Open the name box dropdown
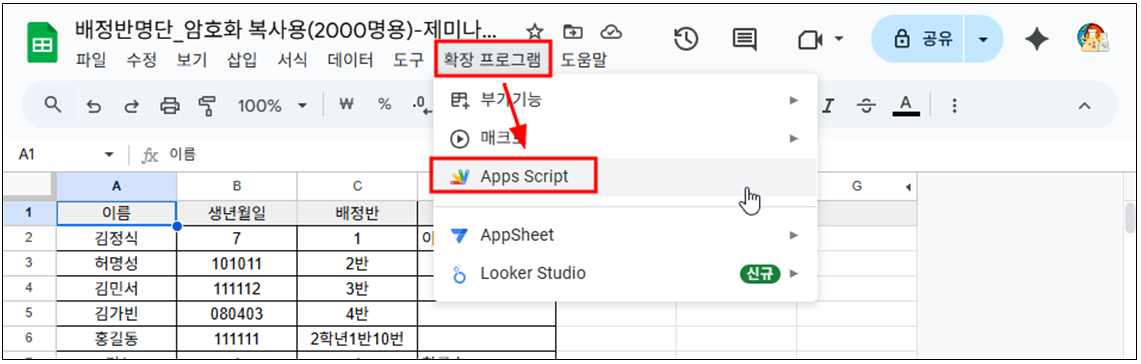Screen dimensions: 1141x364 tap(110, 154)
